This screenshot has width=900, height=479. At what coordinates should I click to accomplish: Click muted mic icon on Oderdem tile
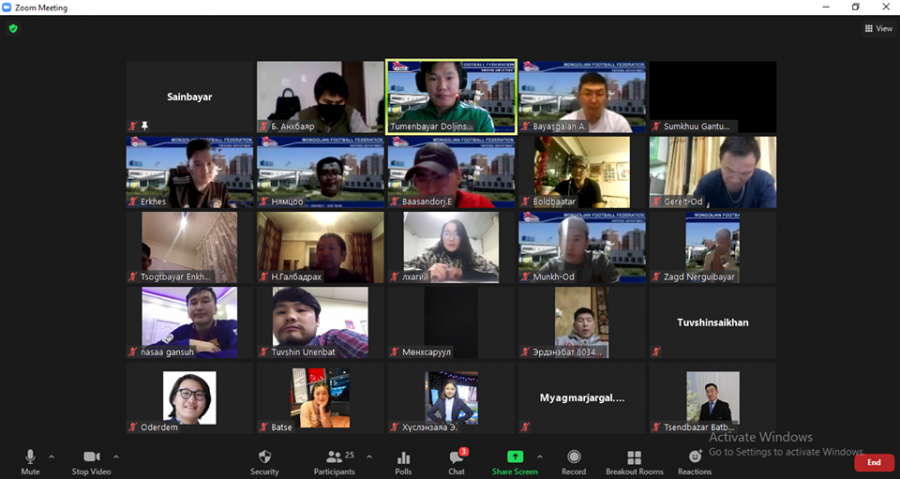point(133,427)
